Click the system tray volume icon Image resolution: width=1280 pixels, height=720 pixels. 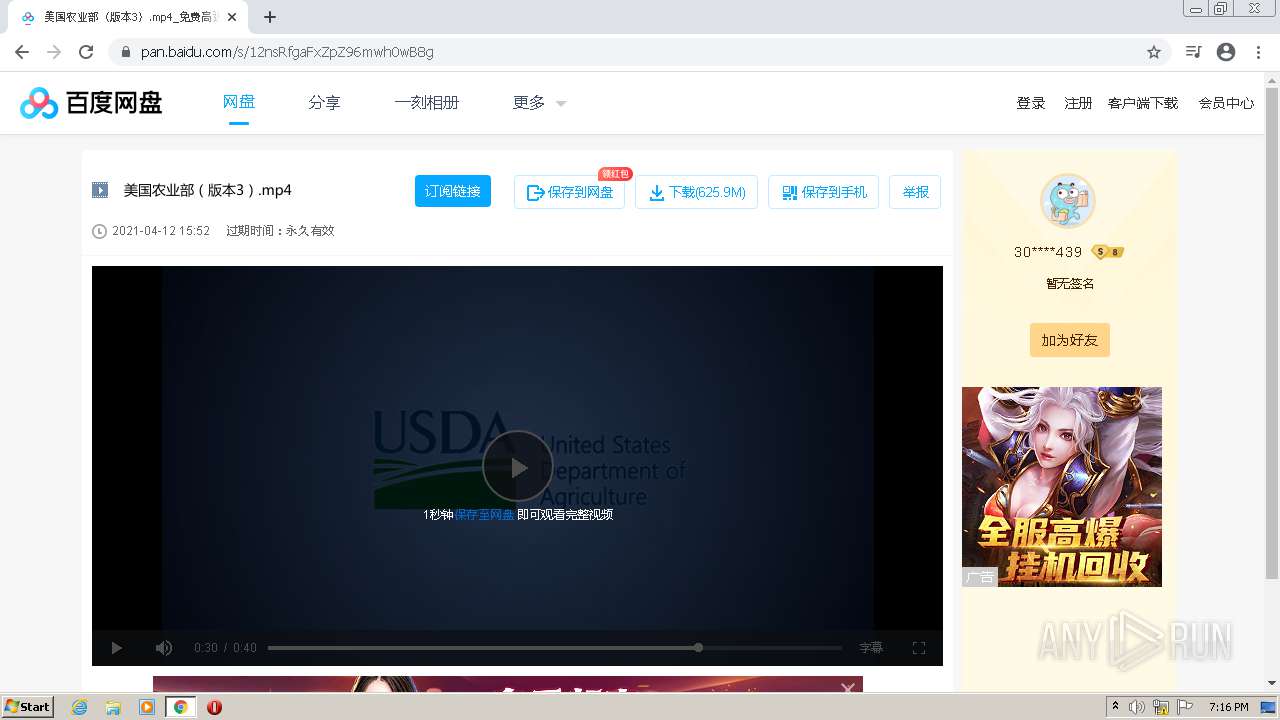1137,707
